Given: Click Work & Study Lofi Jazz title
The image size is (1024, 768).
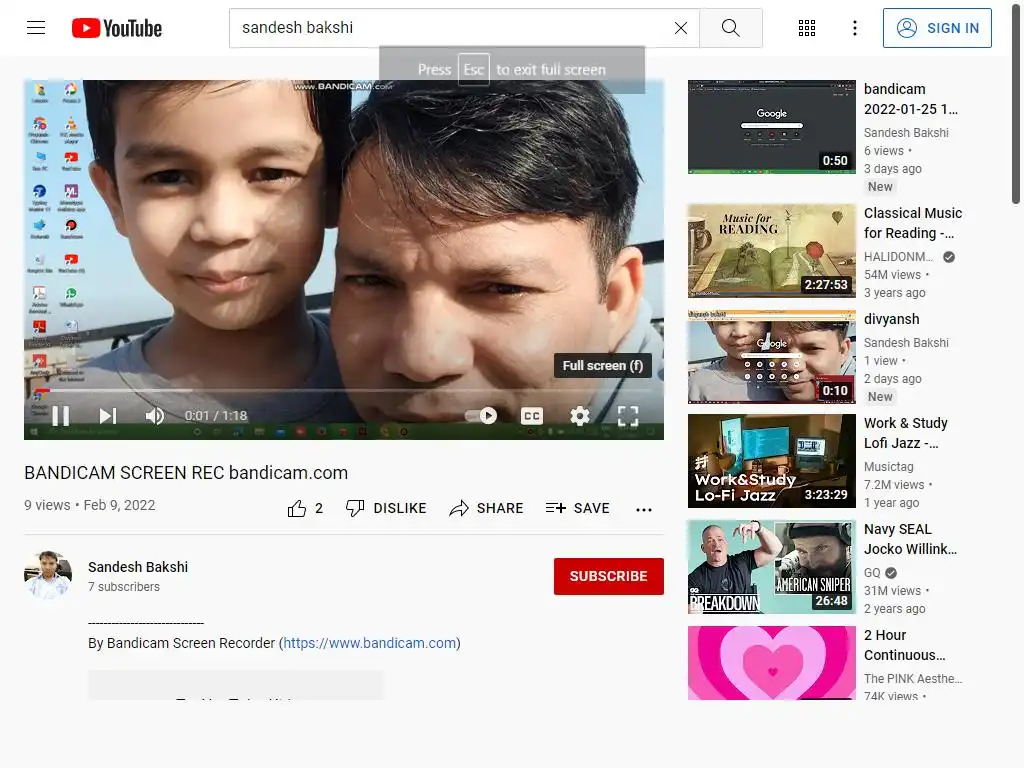Looking at the screenshot, I should click(x=905, y=433).
